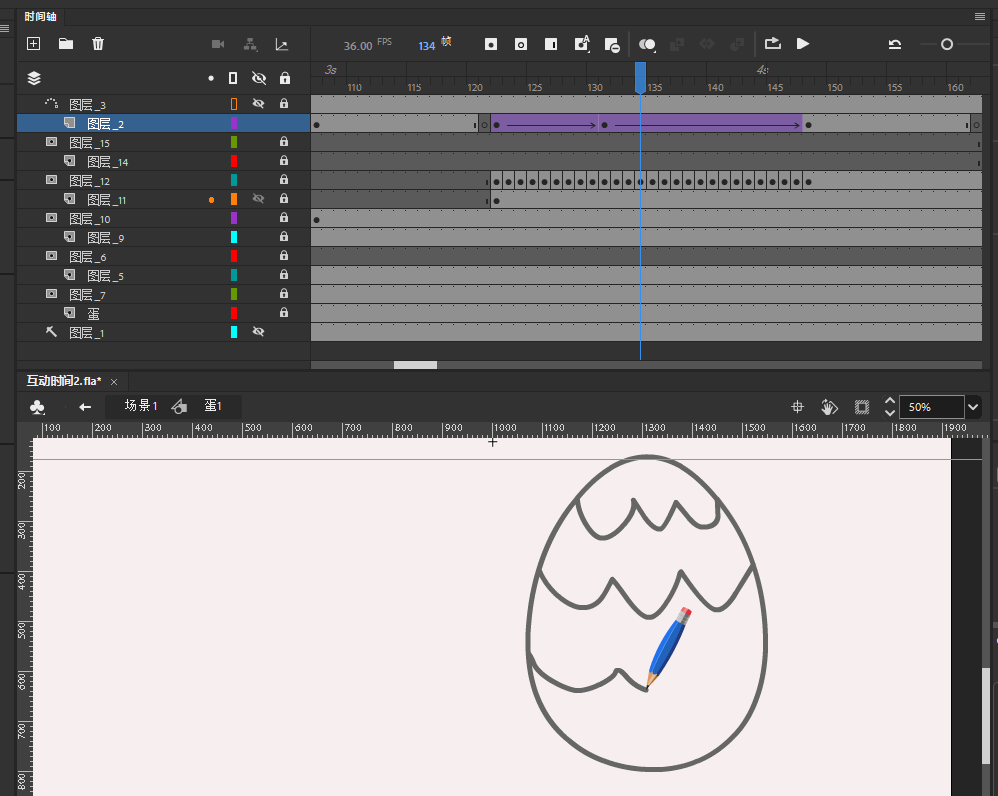Select the 图层_6 layer

[x=88, y=257]
